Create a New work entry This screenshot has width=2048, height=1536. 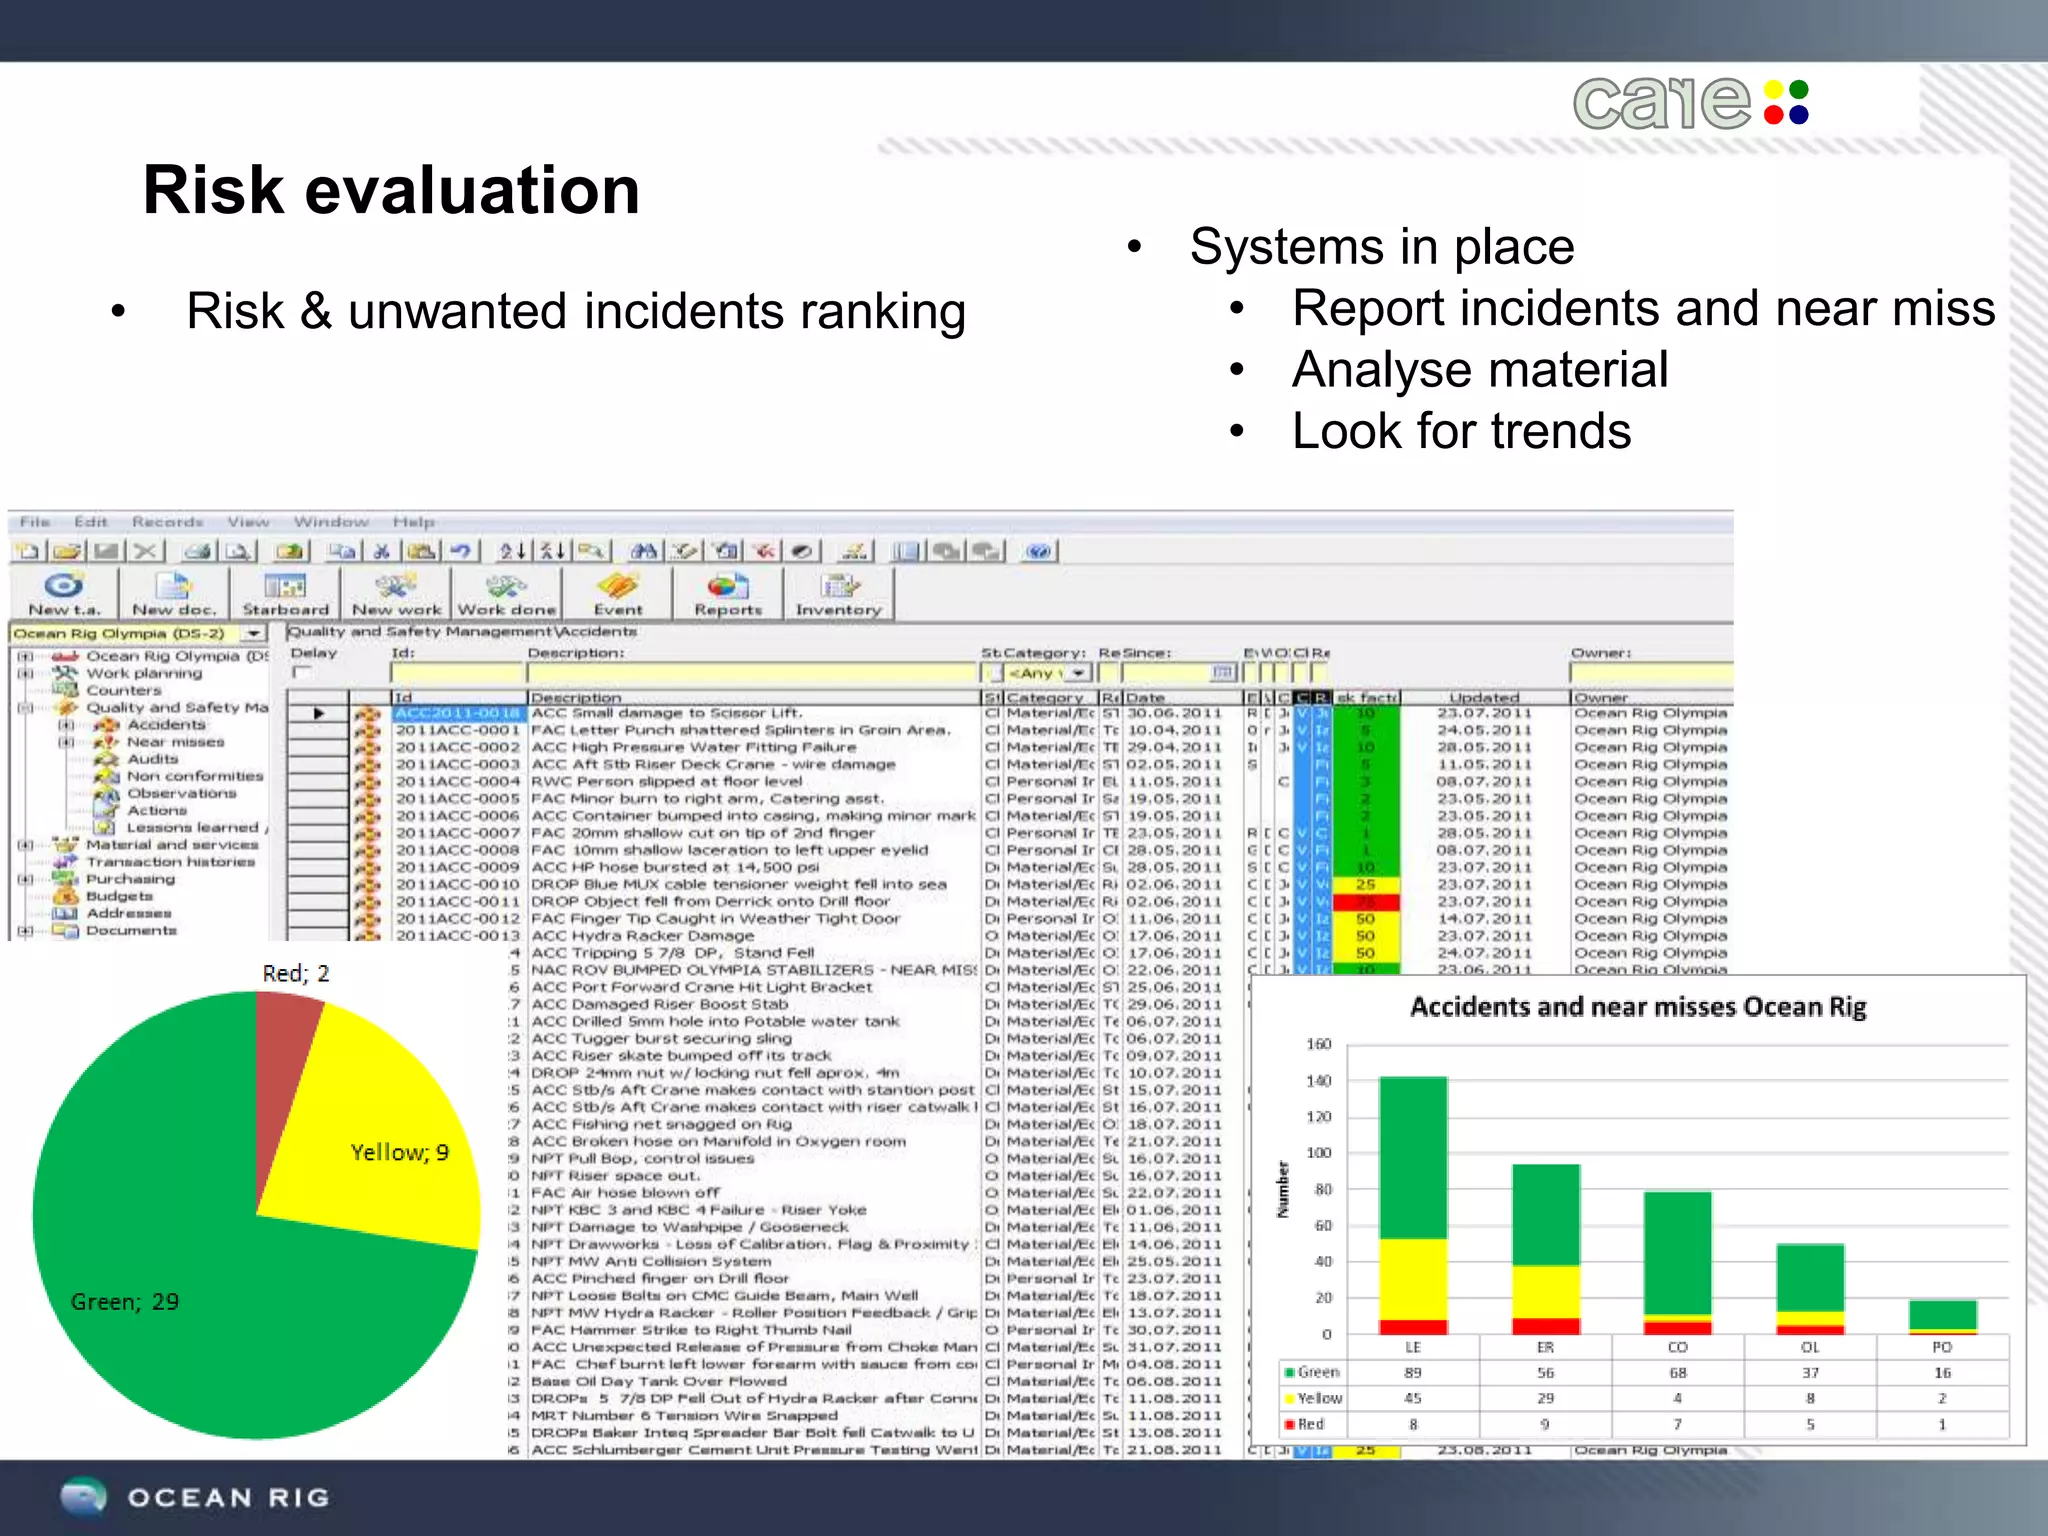coord(396,593)
